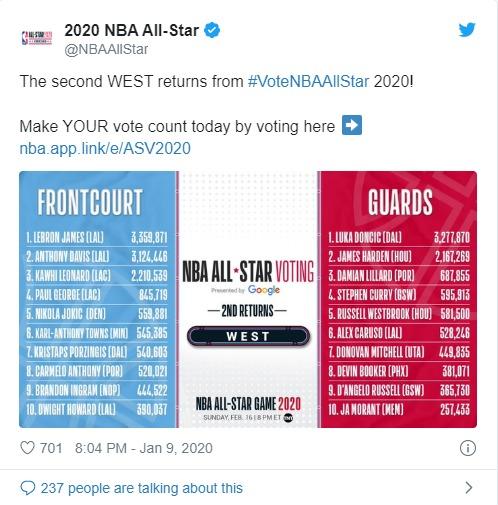Open the #VoteNBAAllStar hashtag
This screenshot has height=505, width=498.
[x=309, y=81]
